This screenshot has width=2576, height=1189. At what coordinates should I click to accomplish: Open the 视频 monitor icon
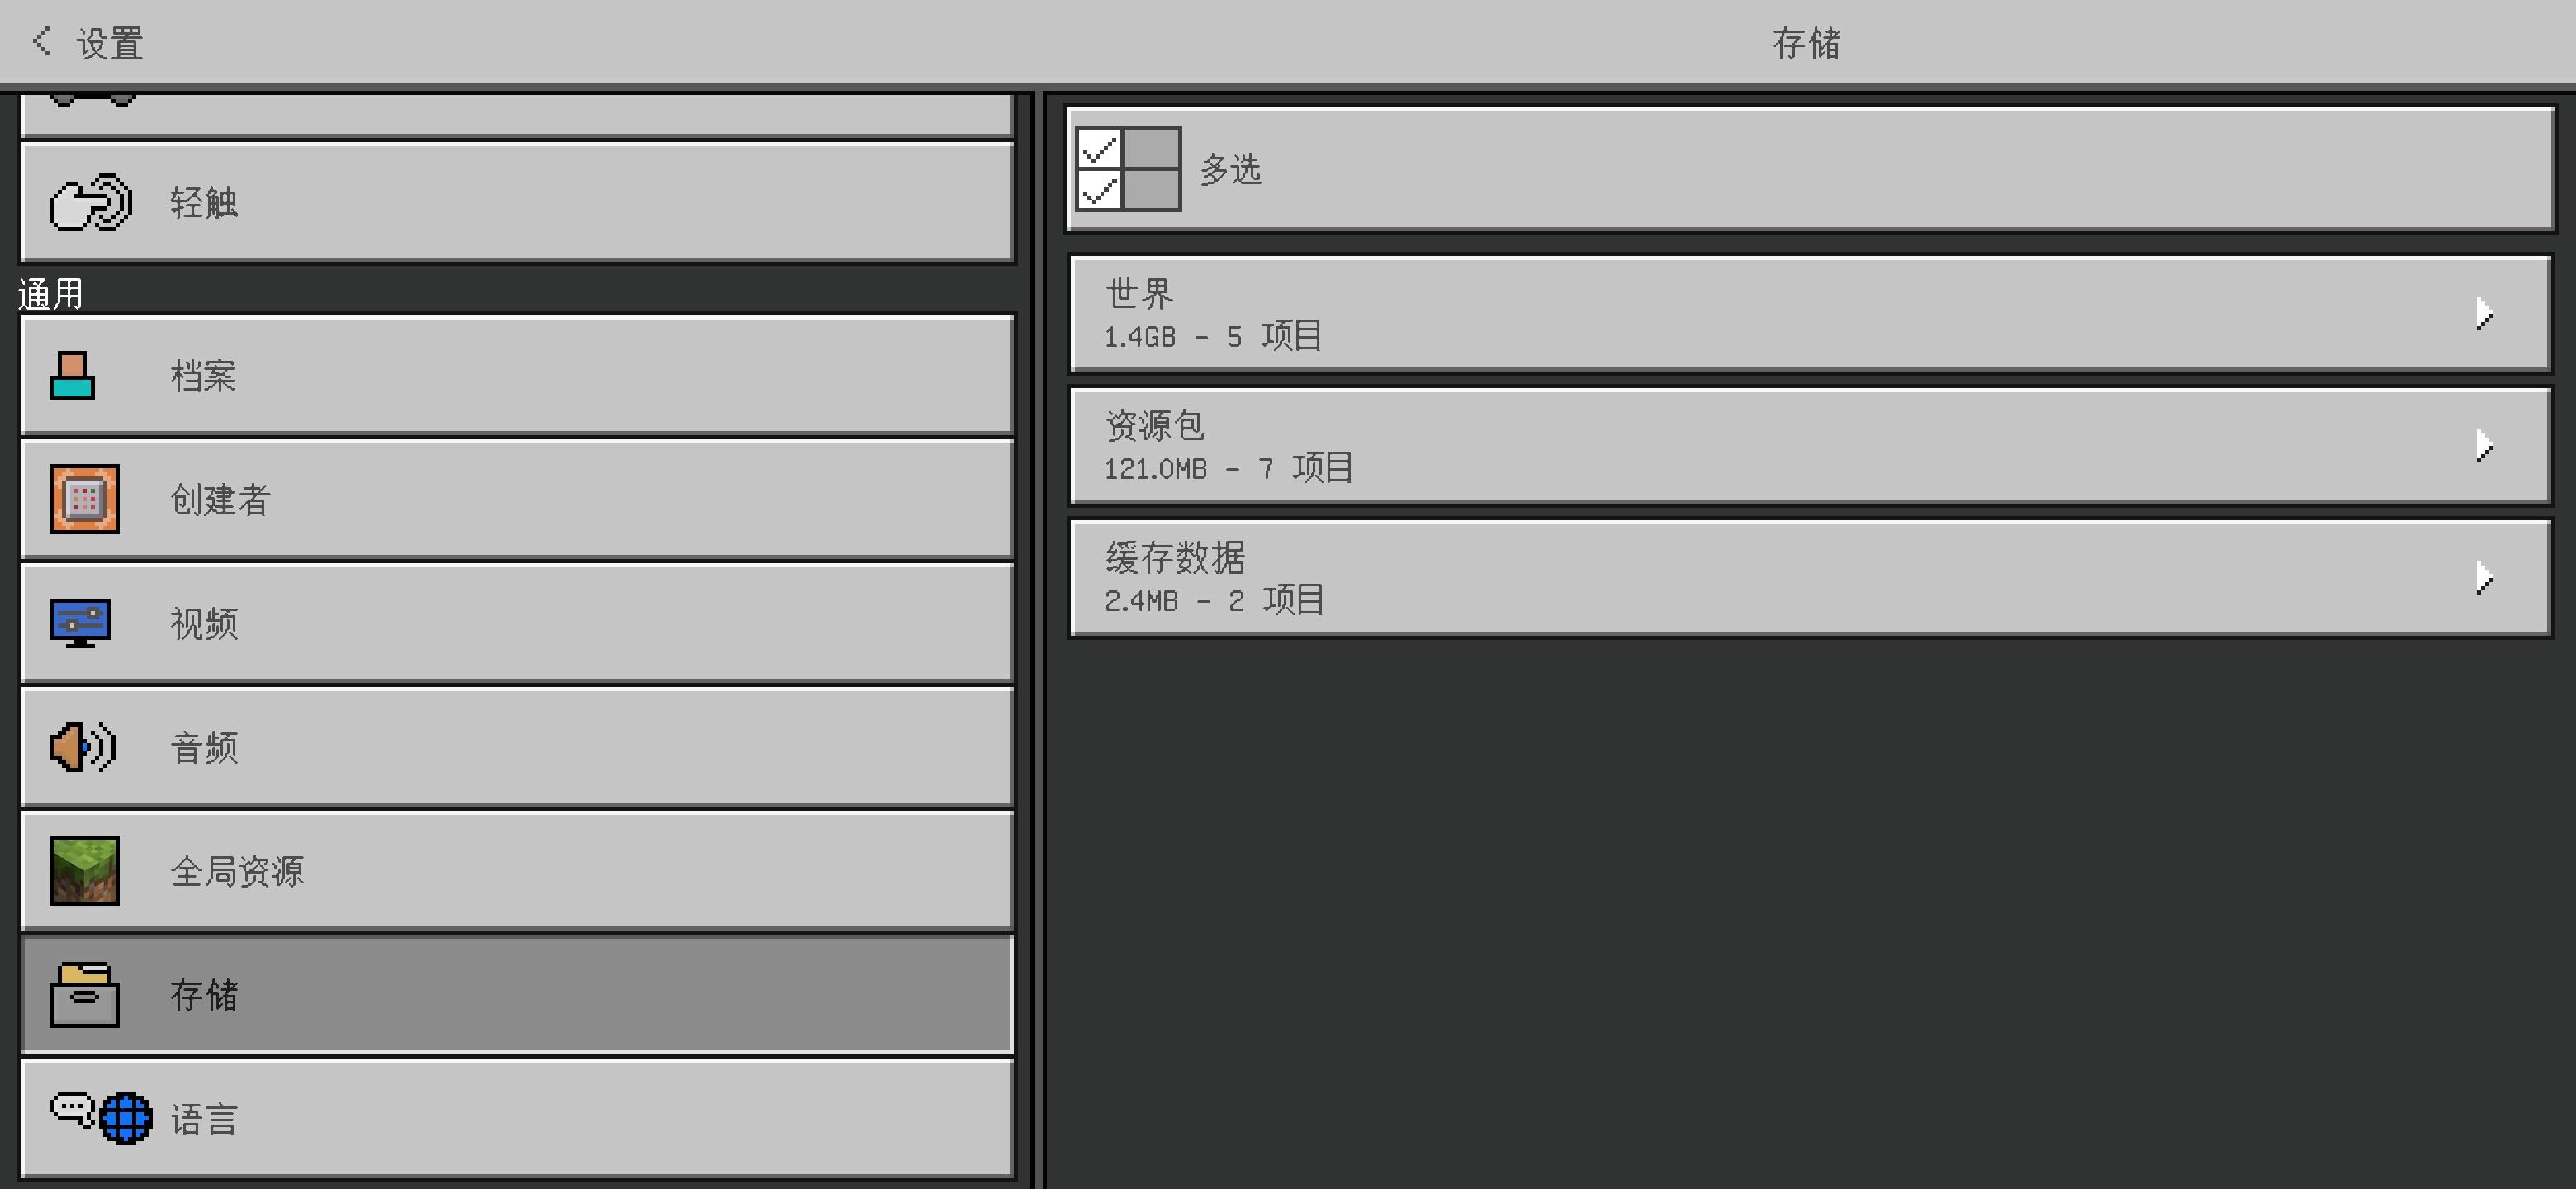point(80,623)
